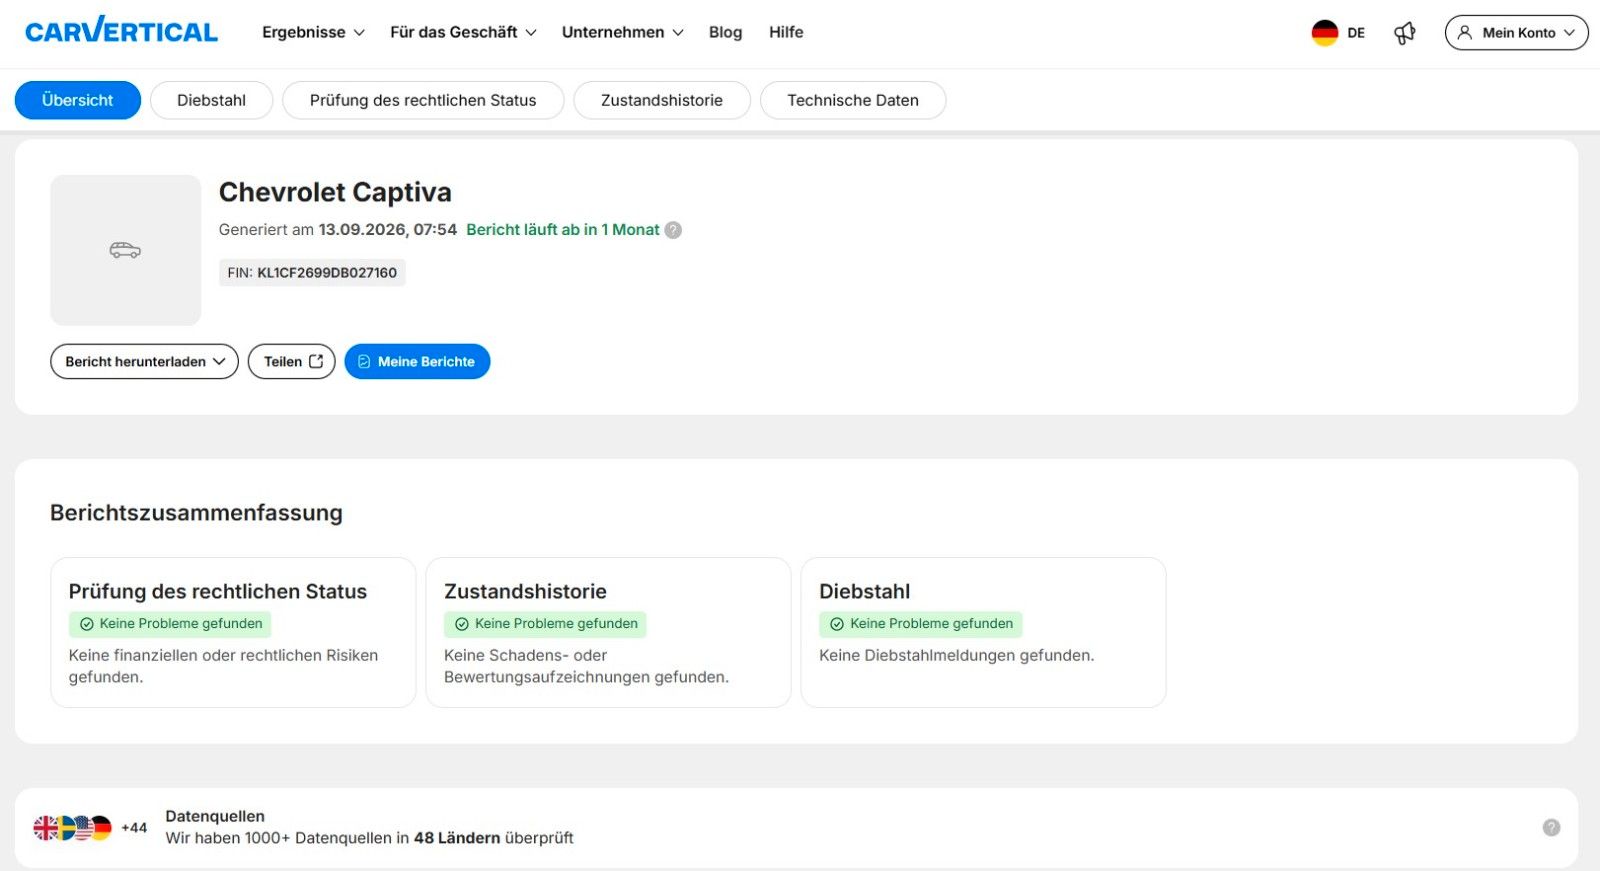
Task: Click the 48 Ländern text
Action: pos(457,838)
